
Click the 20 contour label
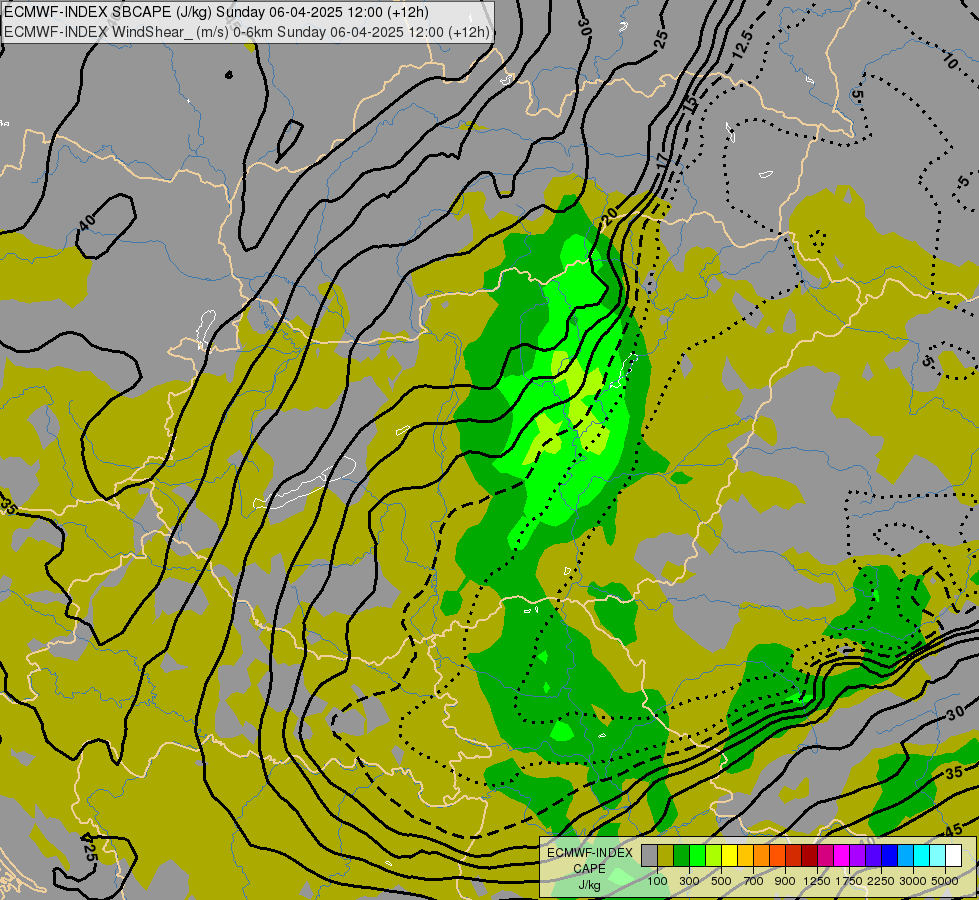[x=609, y=215]
